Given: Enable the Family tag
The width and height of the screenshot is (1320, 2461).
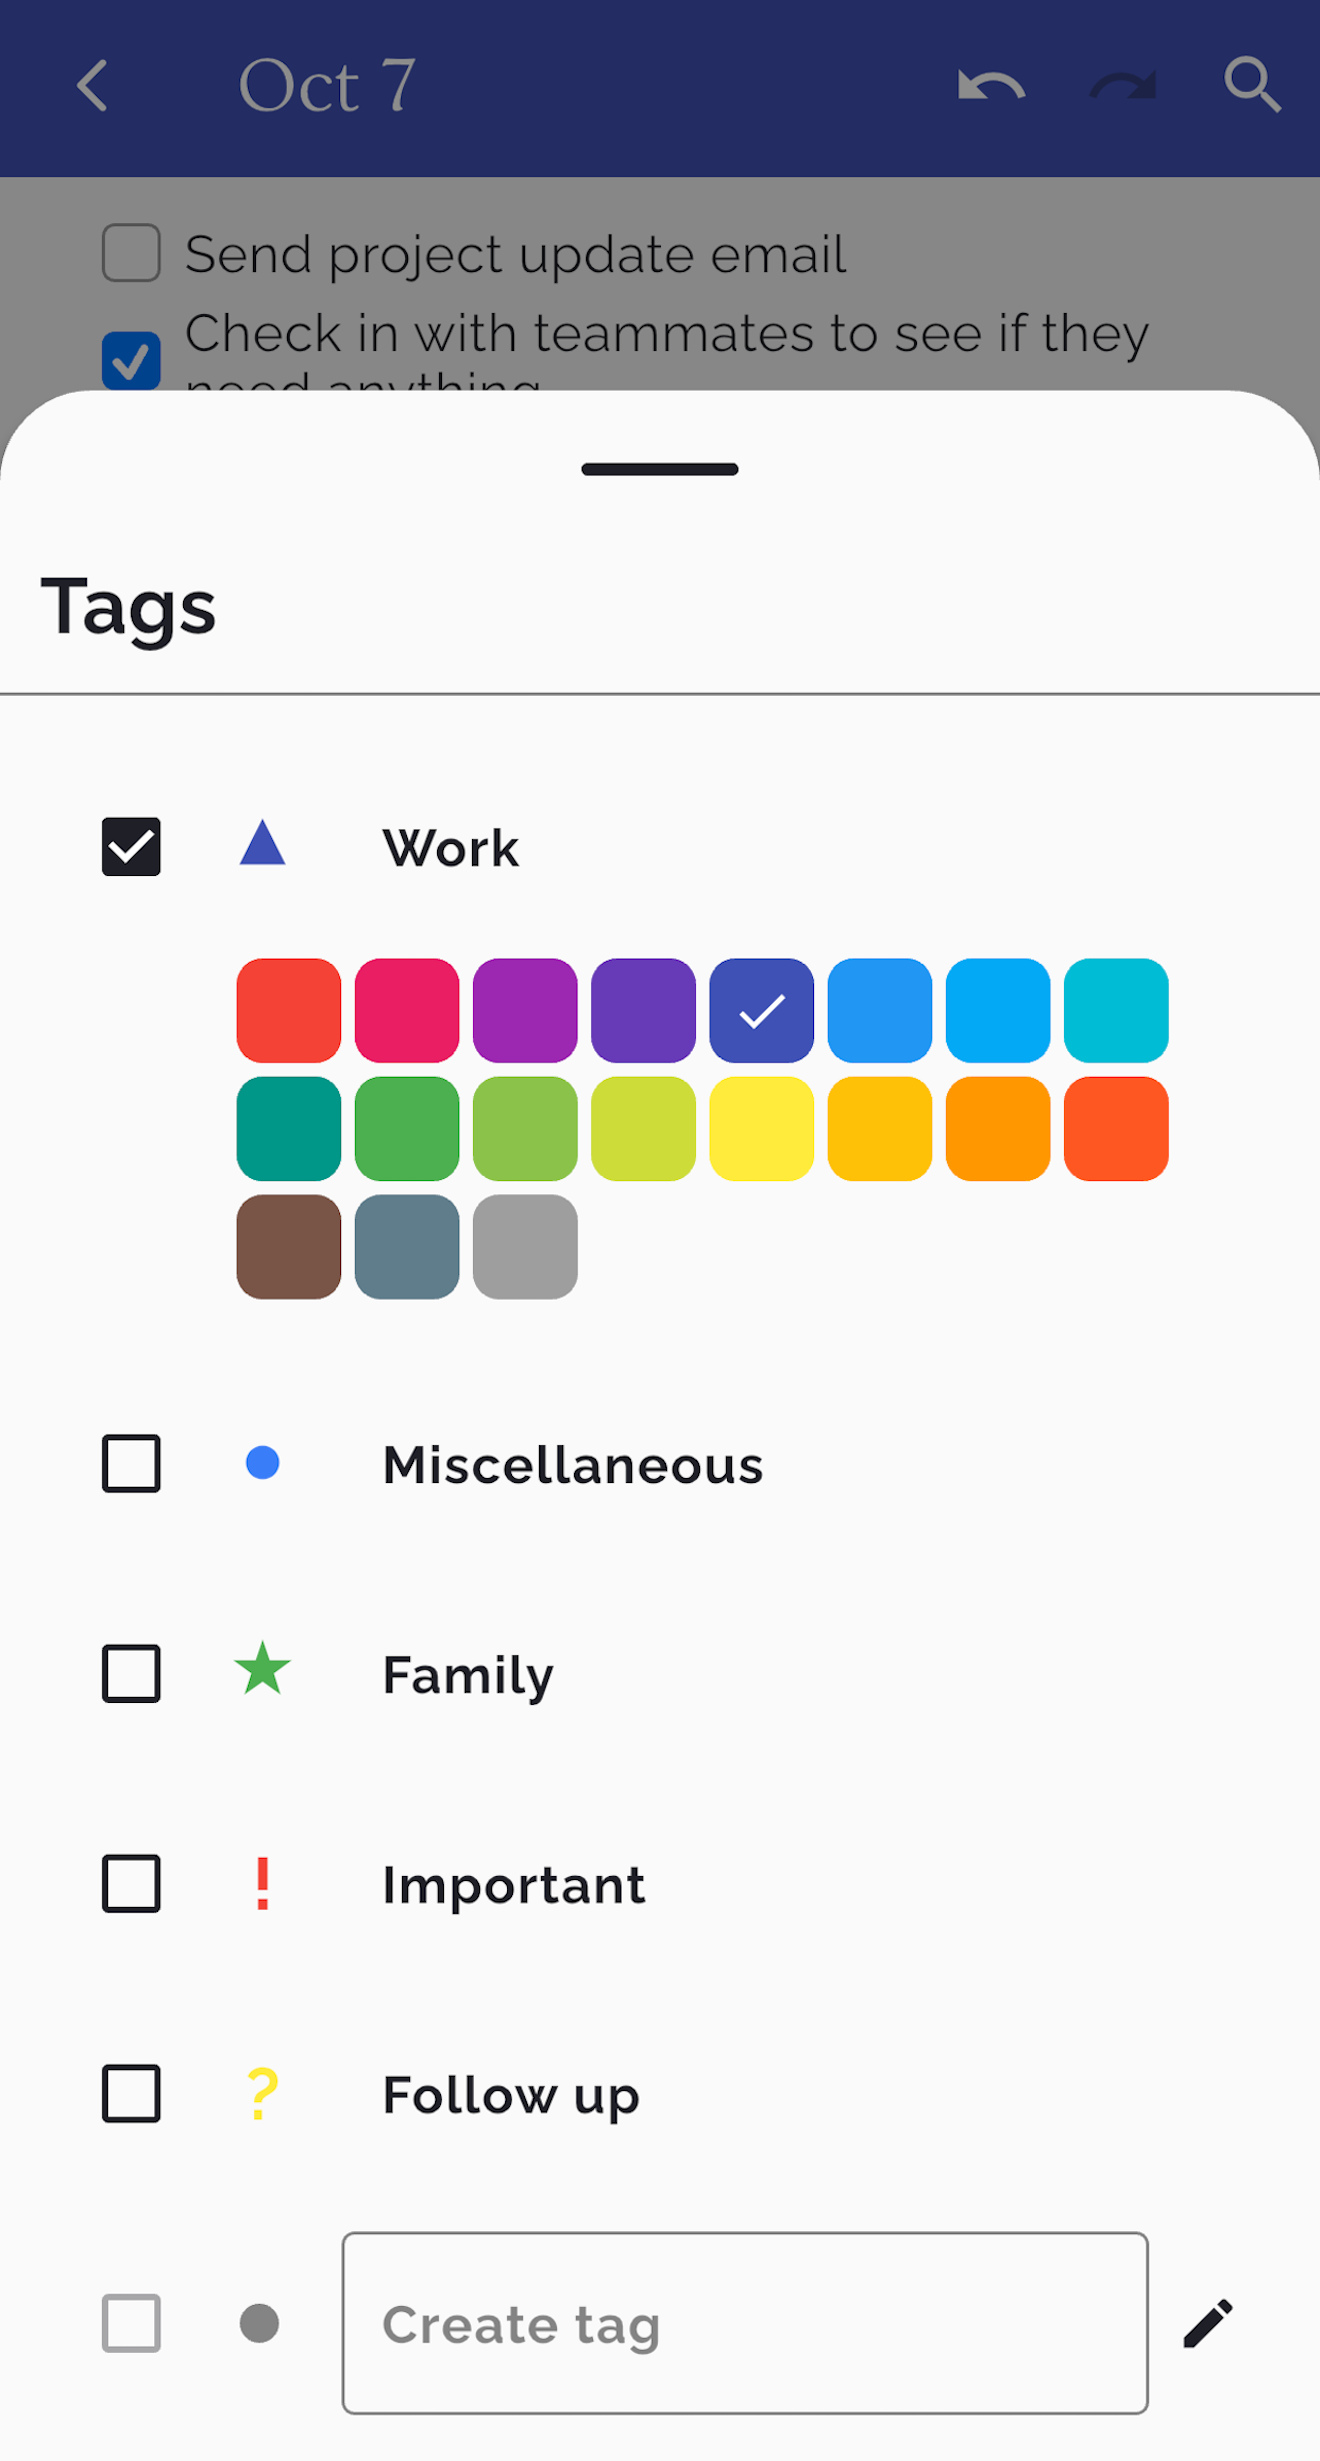Looking at the screenshot, I should pos(131,1674).
